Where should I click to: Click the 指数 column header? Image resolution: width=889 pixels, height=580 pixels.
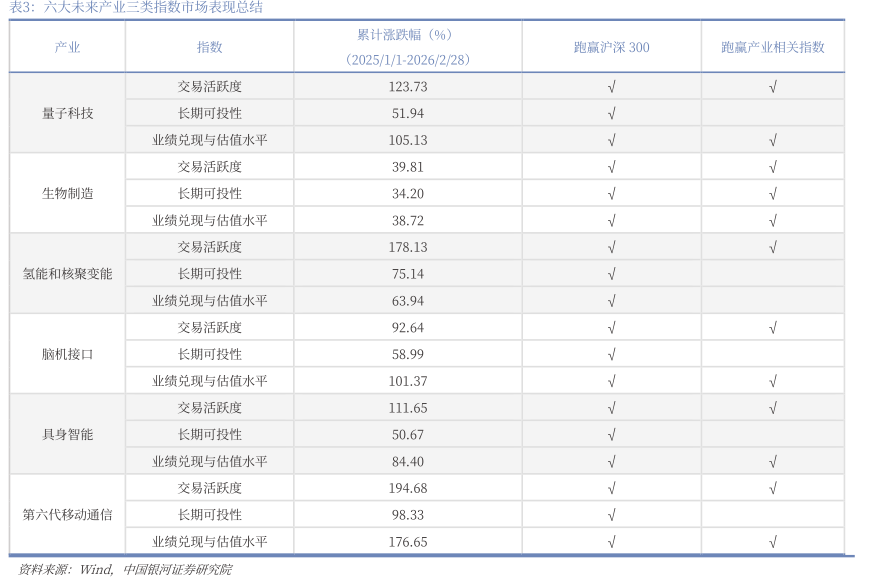pos(209,47)
